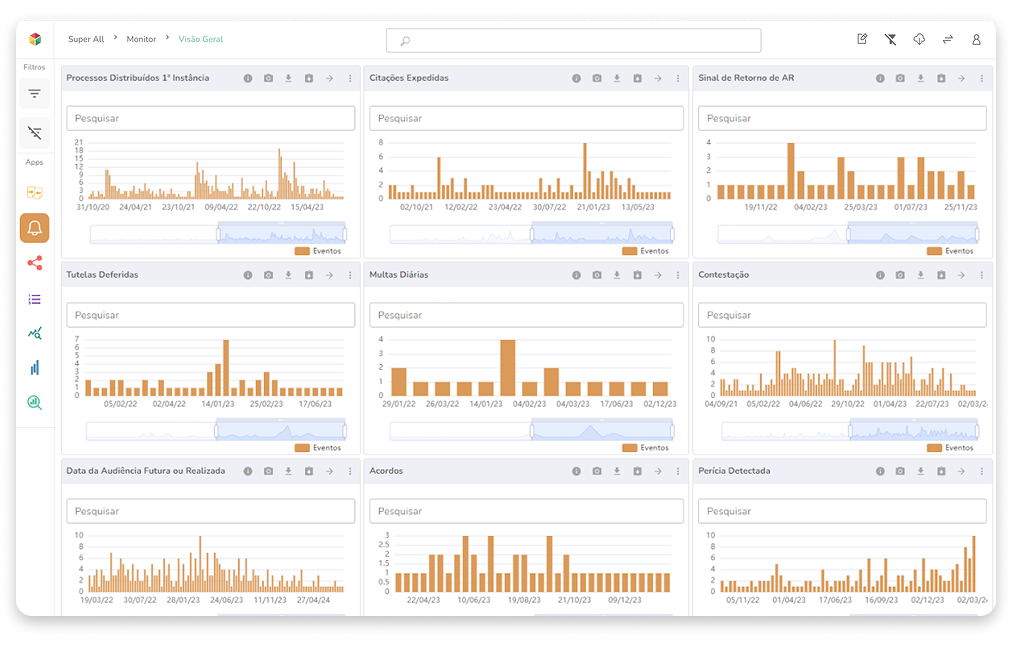The height and width of the screenshot is (648, 1020).
Task: Click the range slider under Contestação chart
Action: [x=850, y=430]
